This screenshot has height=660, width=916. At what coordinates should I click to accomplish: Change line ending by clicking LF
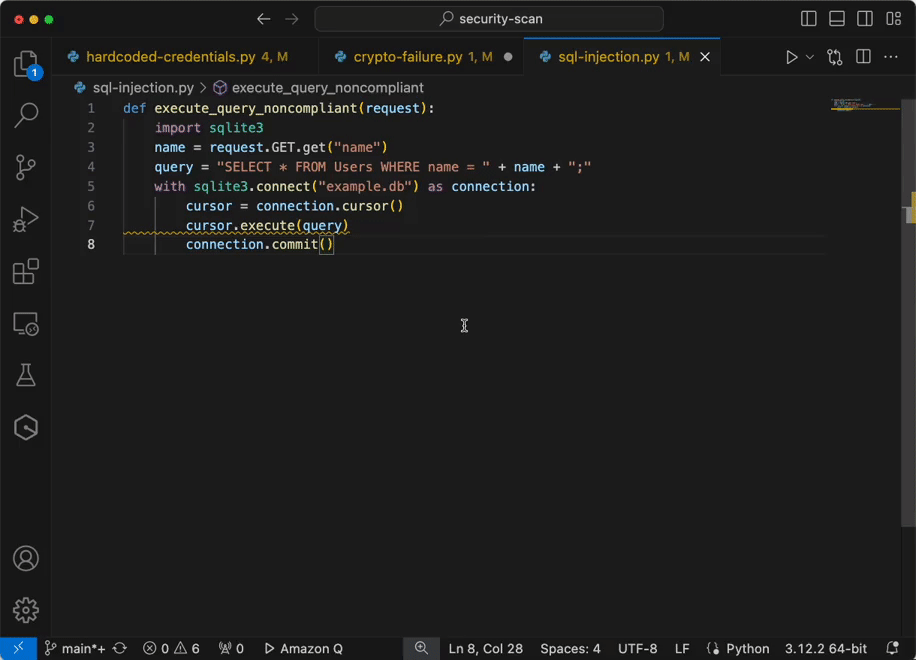click(682, 648)
